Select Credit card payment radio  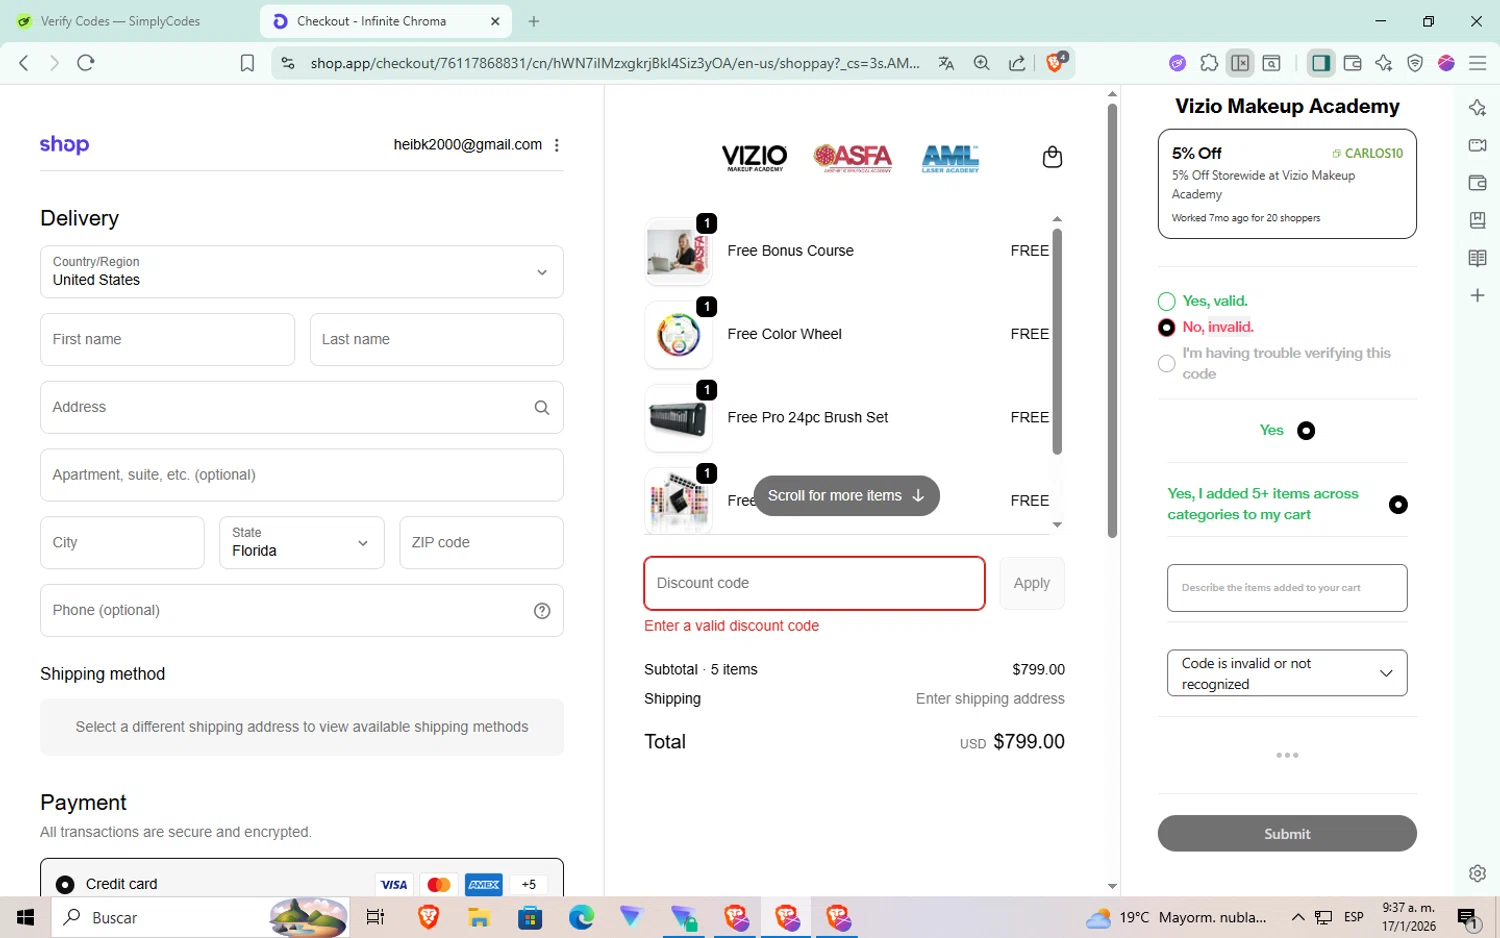click(x=65, y=885)
